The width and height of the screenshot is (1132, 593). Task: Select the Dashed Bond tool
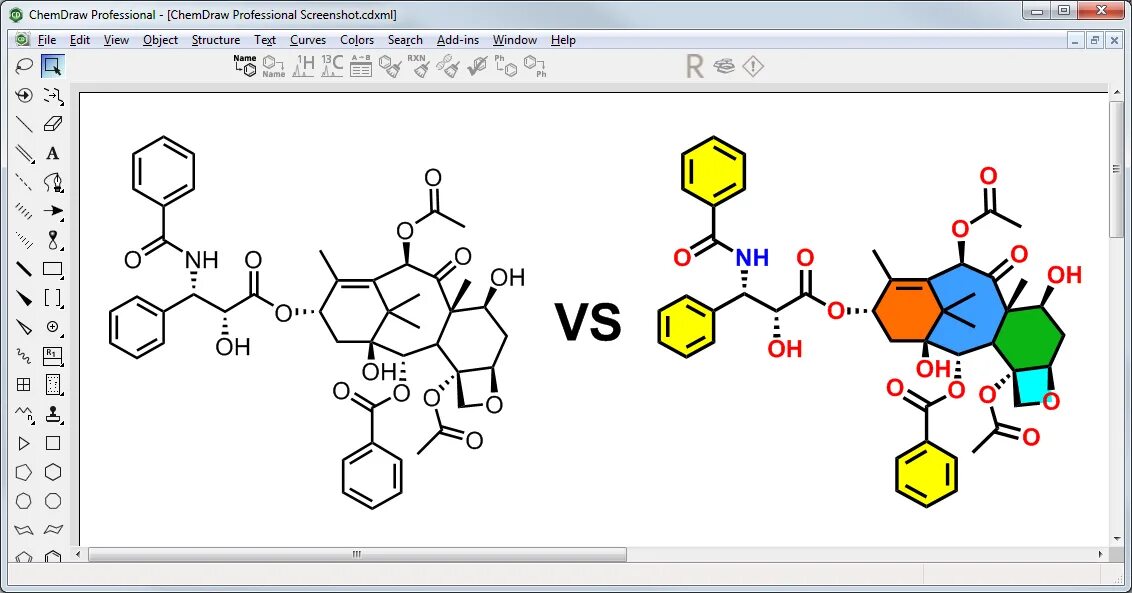click(x=24, y=182)
